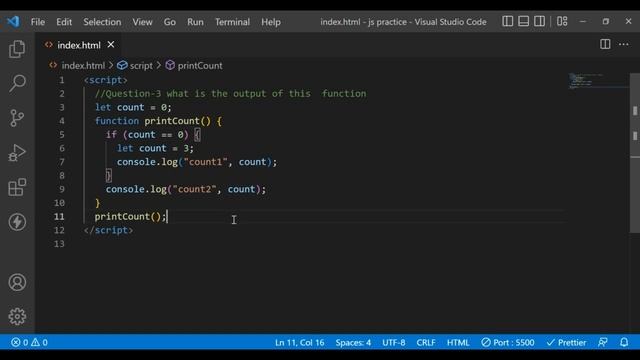Viewport: 640px width, 360px height.
Task: Open the Run menu
Action: click(x=195, y=22)
